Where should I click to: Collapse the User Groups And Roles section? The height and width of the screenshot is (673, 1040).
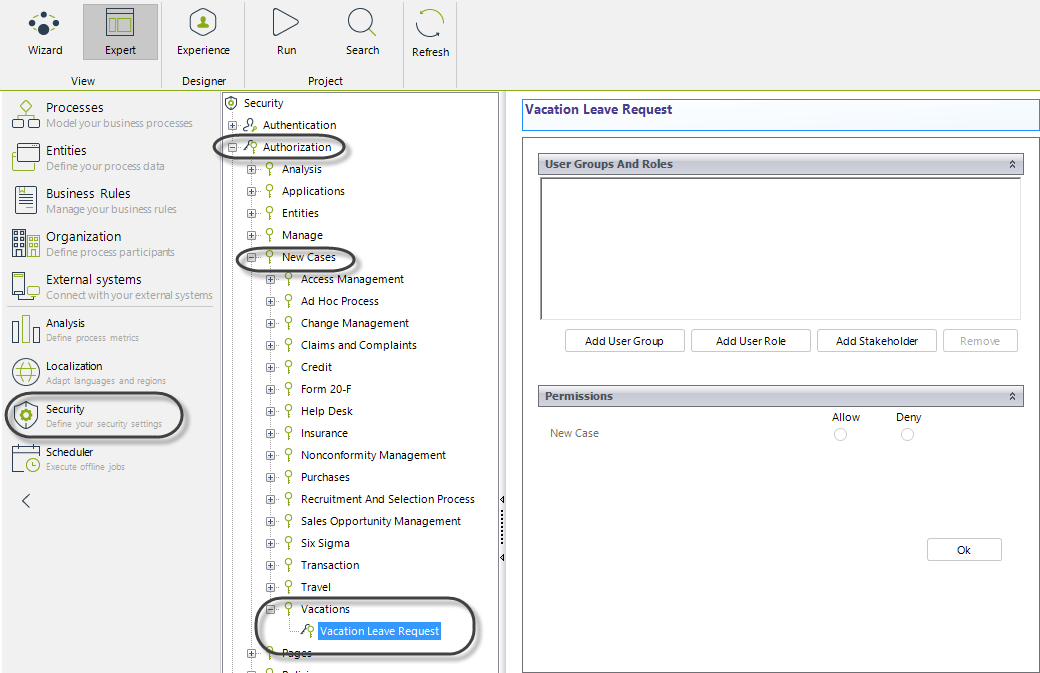[x=1012, y=164]
